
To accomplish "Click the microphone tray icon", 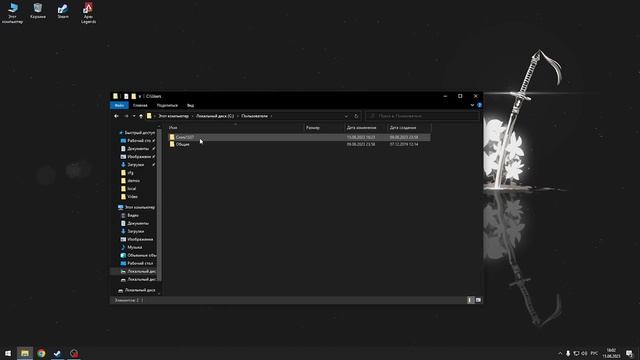I will 568,353.
